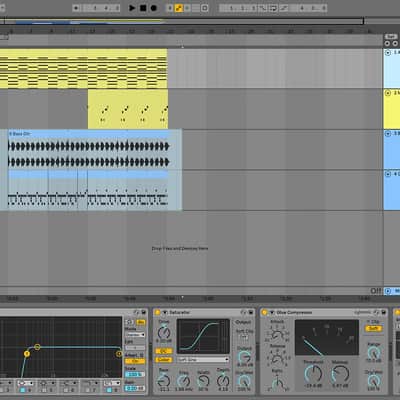Click the Saturator Dry/Wet knob
This screenshot has width=400, height=400.
pyautogui.click(x=244, y=381)
